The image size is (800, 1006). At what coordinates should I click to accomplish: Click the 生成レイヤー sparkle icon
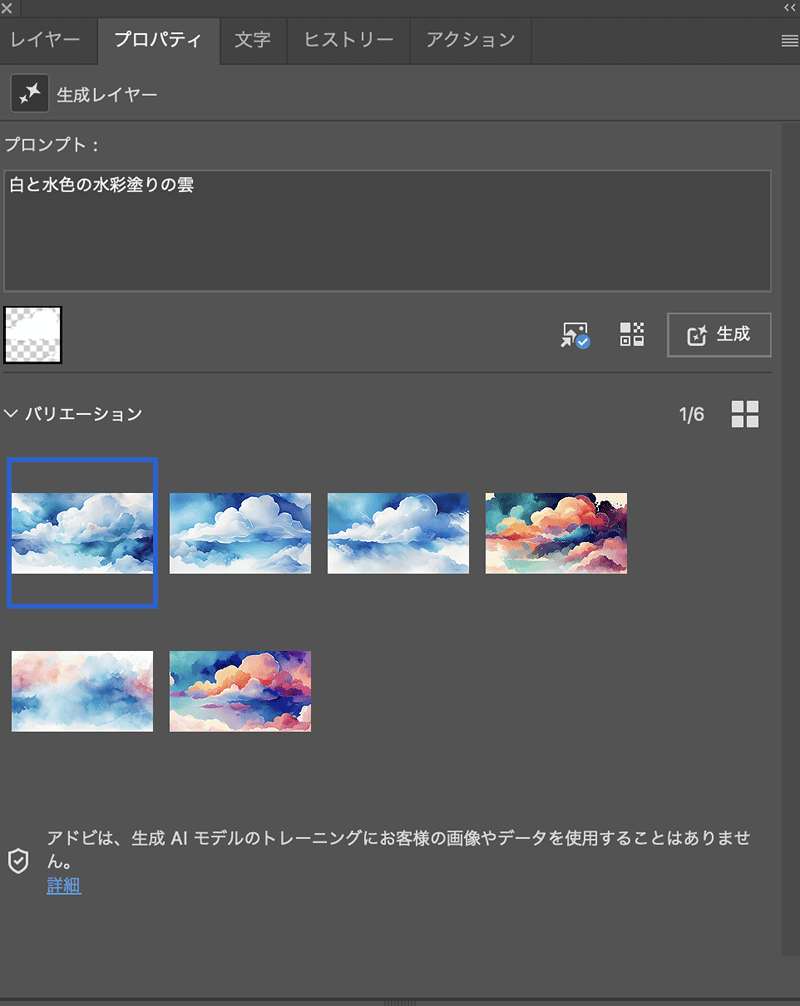[x=30, y=94]
